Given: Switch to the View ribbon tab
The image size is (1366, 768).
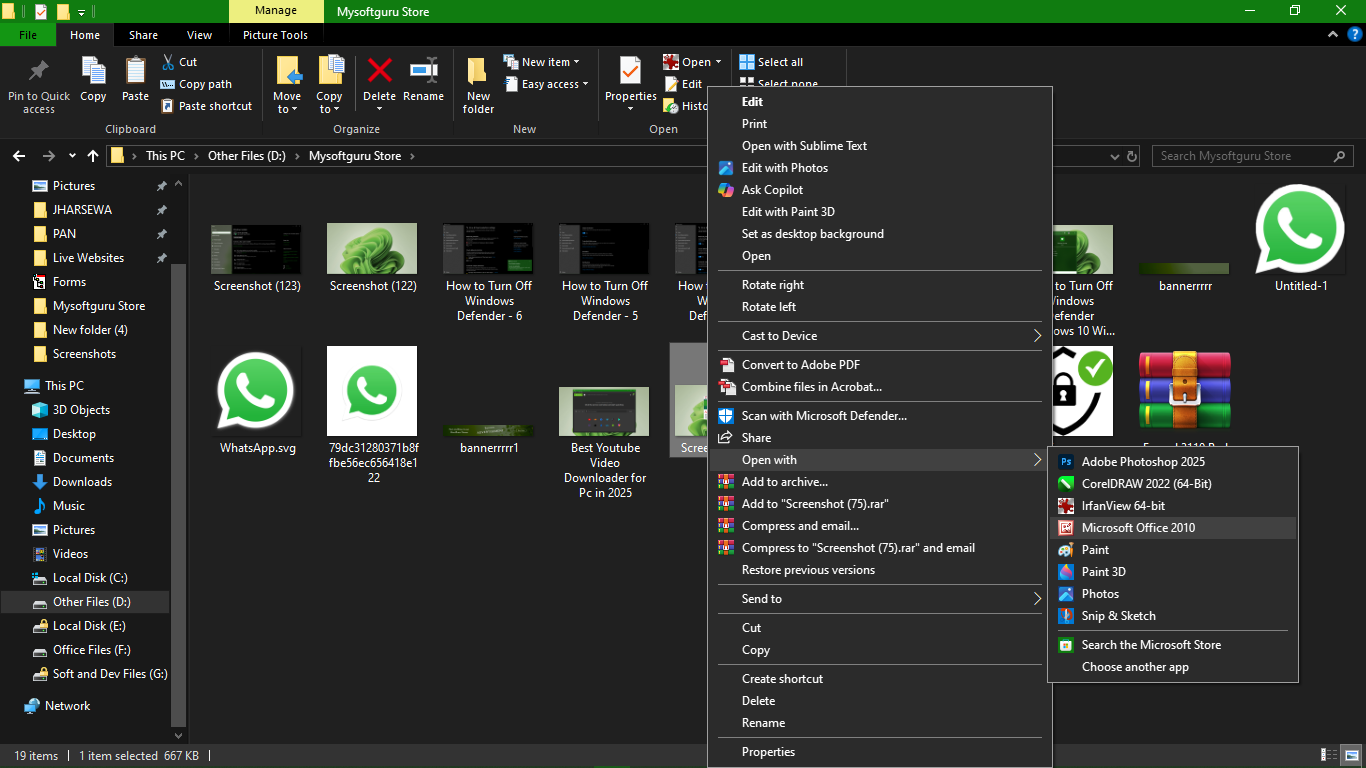Looking at the screenshot, I should pos(200,35).
